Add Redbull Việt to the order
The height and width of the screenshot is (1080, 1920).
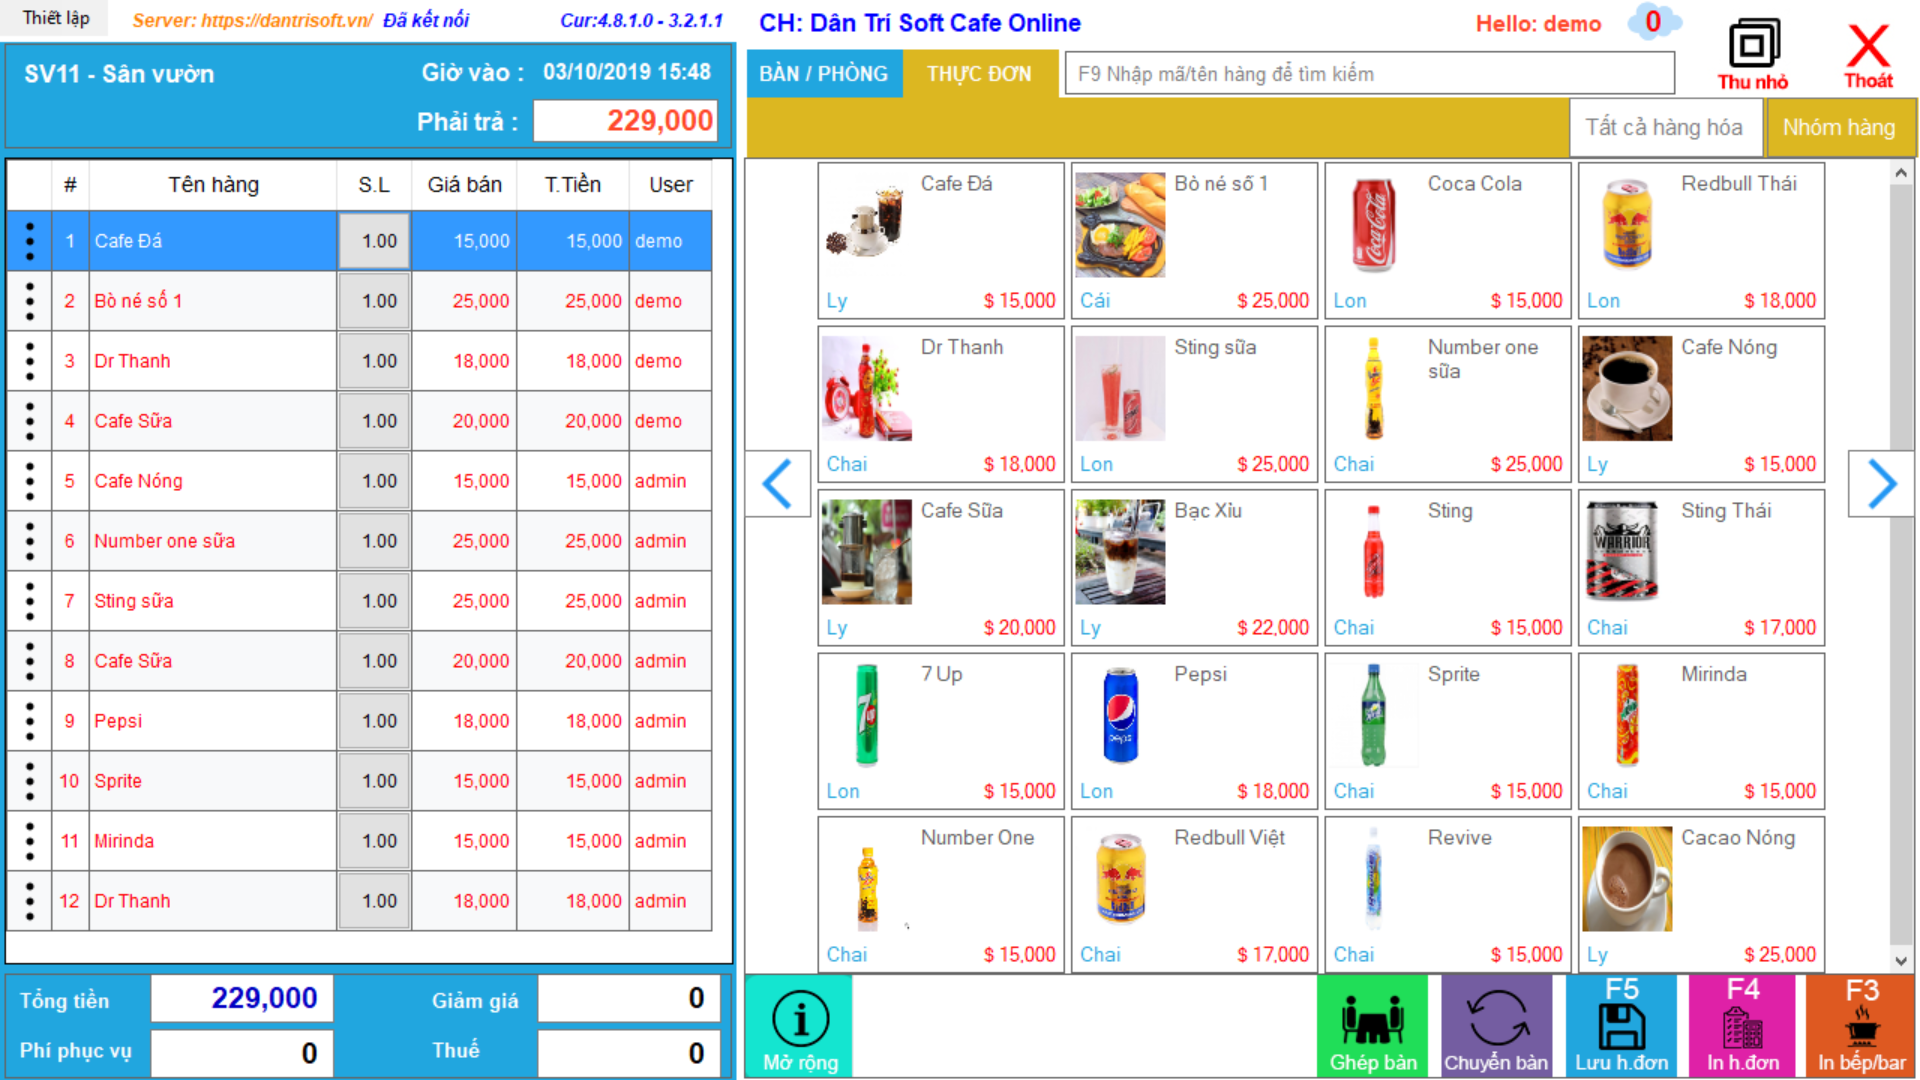coord(1194,895)
